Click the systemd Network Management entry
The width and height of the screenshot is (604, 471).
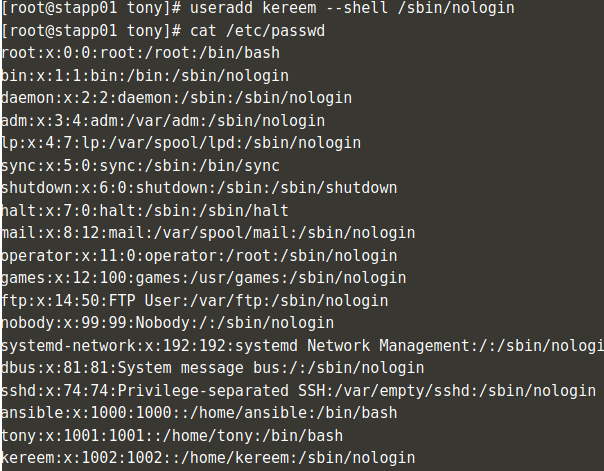coord(300,346)
